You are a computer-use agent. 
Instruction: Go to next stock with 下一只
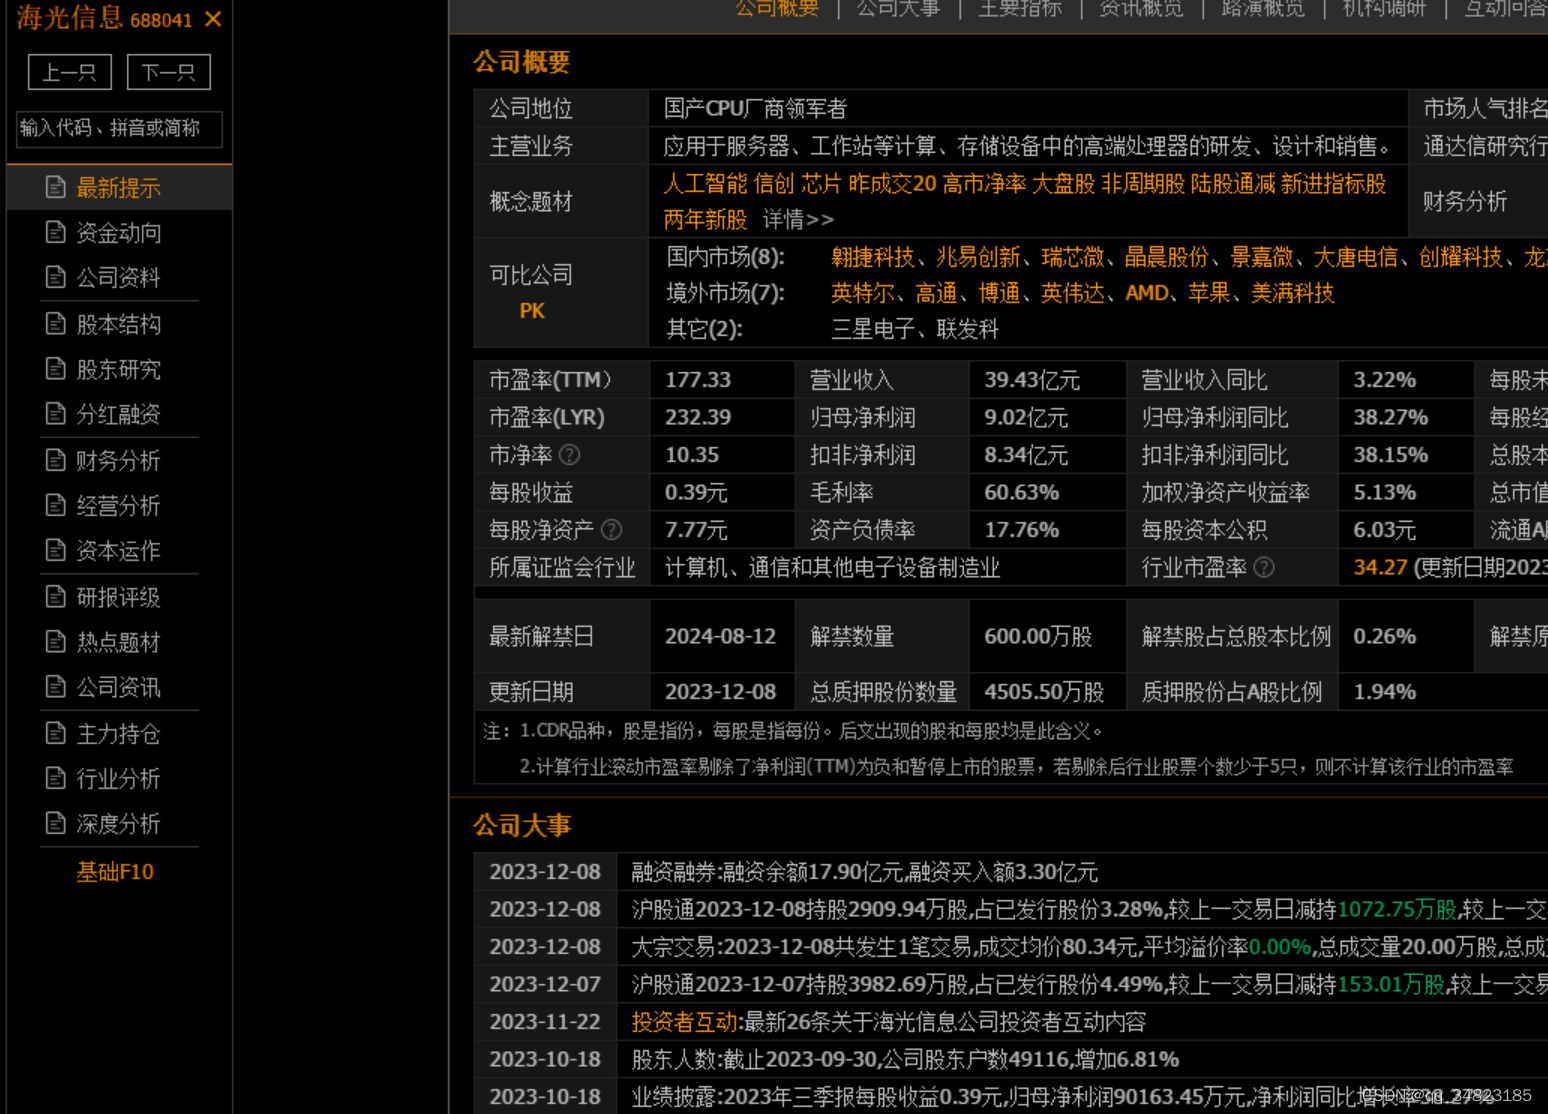(168, 72)
